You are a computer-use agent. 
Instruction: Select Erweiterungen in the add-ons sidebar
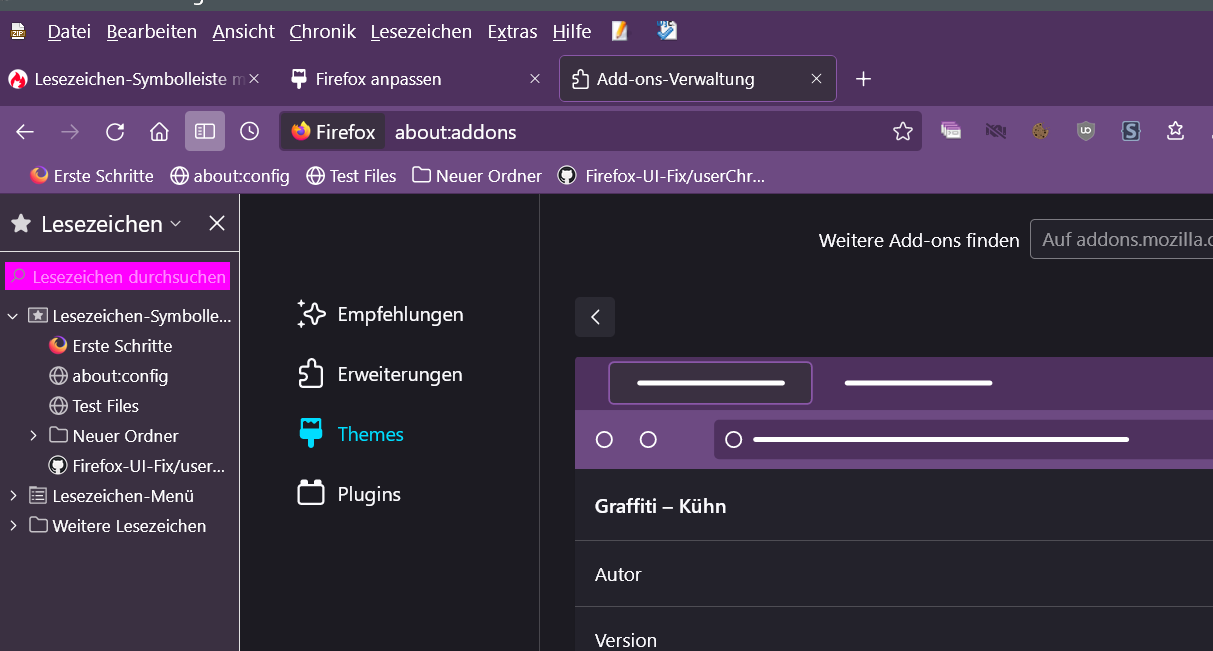399,375
